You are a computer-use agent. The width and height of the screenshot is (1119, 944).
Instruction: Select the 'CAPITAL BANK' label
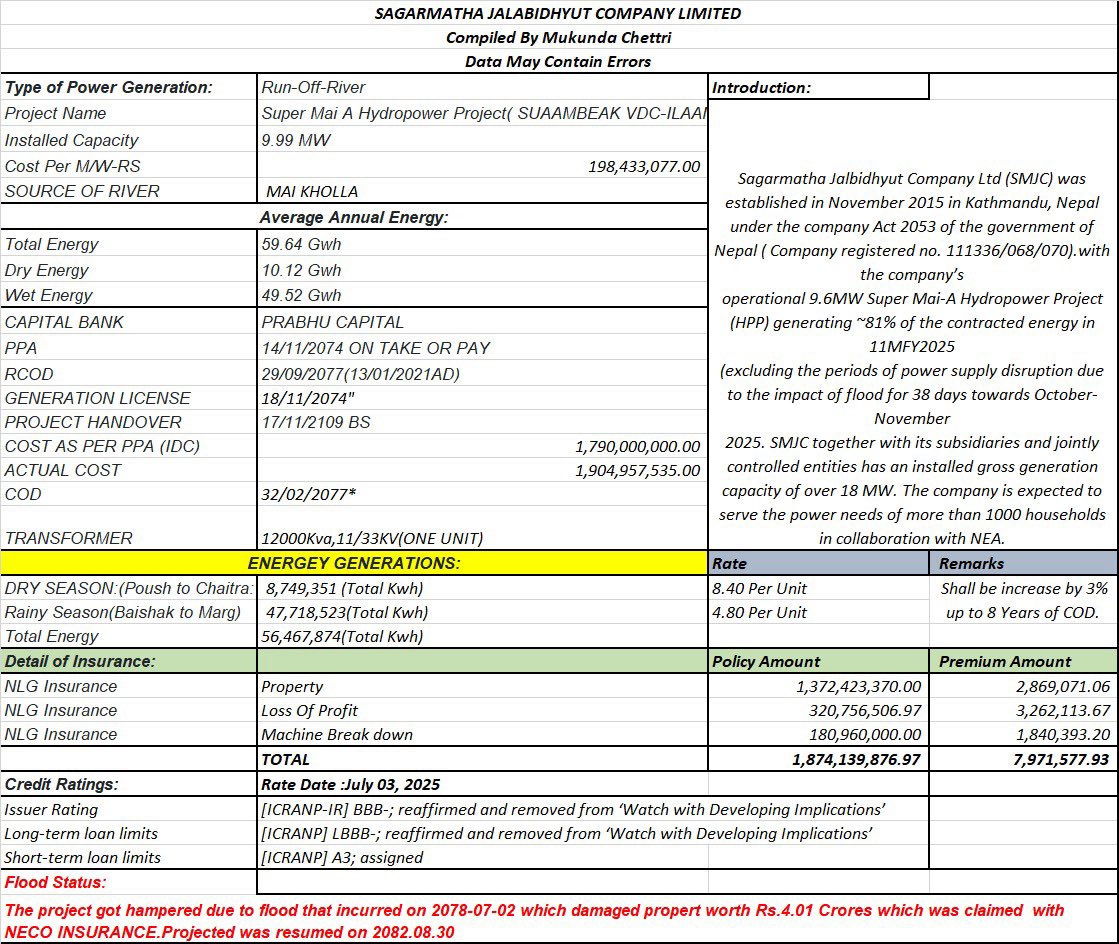pos(64,322)
